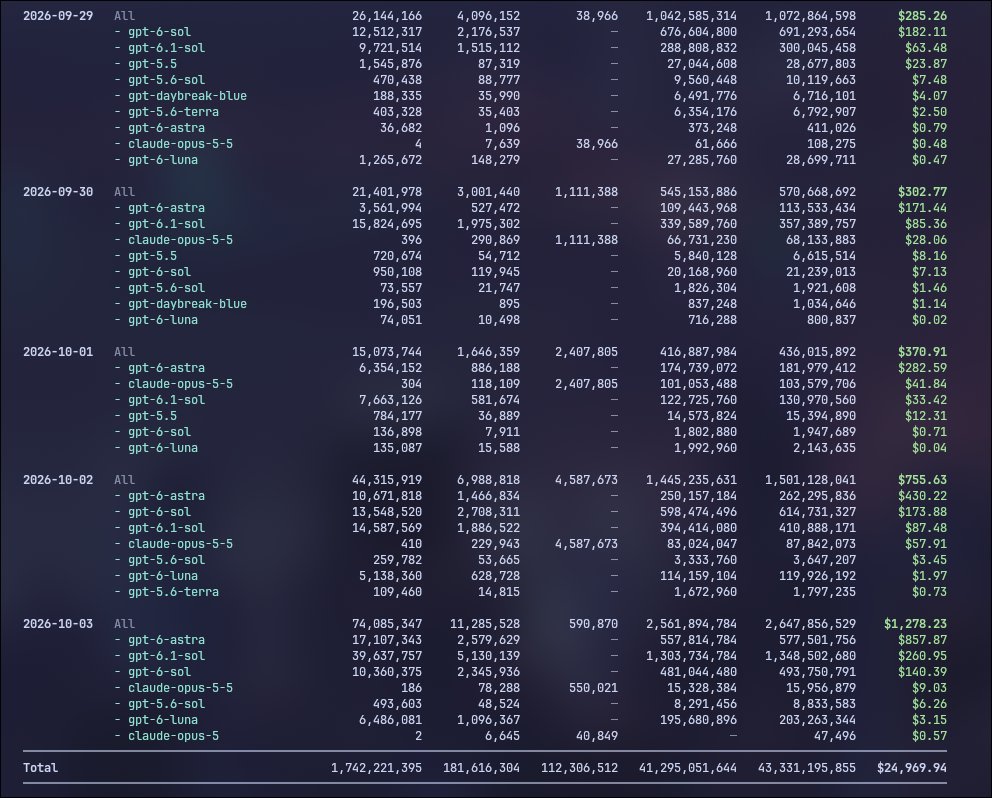Click the value 1,072,864,598
Viewport: 992px width, 798px height.
coord(810,16)
